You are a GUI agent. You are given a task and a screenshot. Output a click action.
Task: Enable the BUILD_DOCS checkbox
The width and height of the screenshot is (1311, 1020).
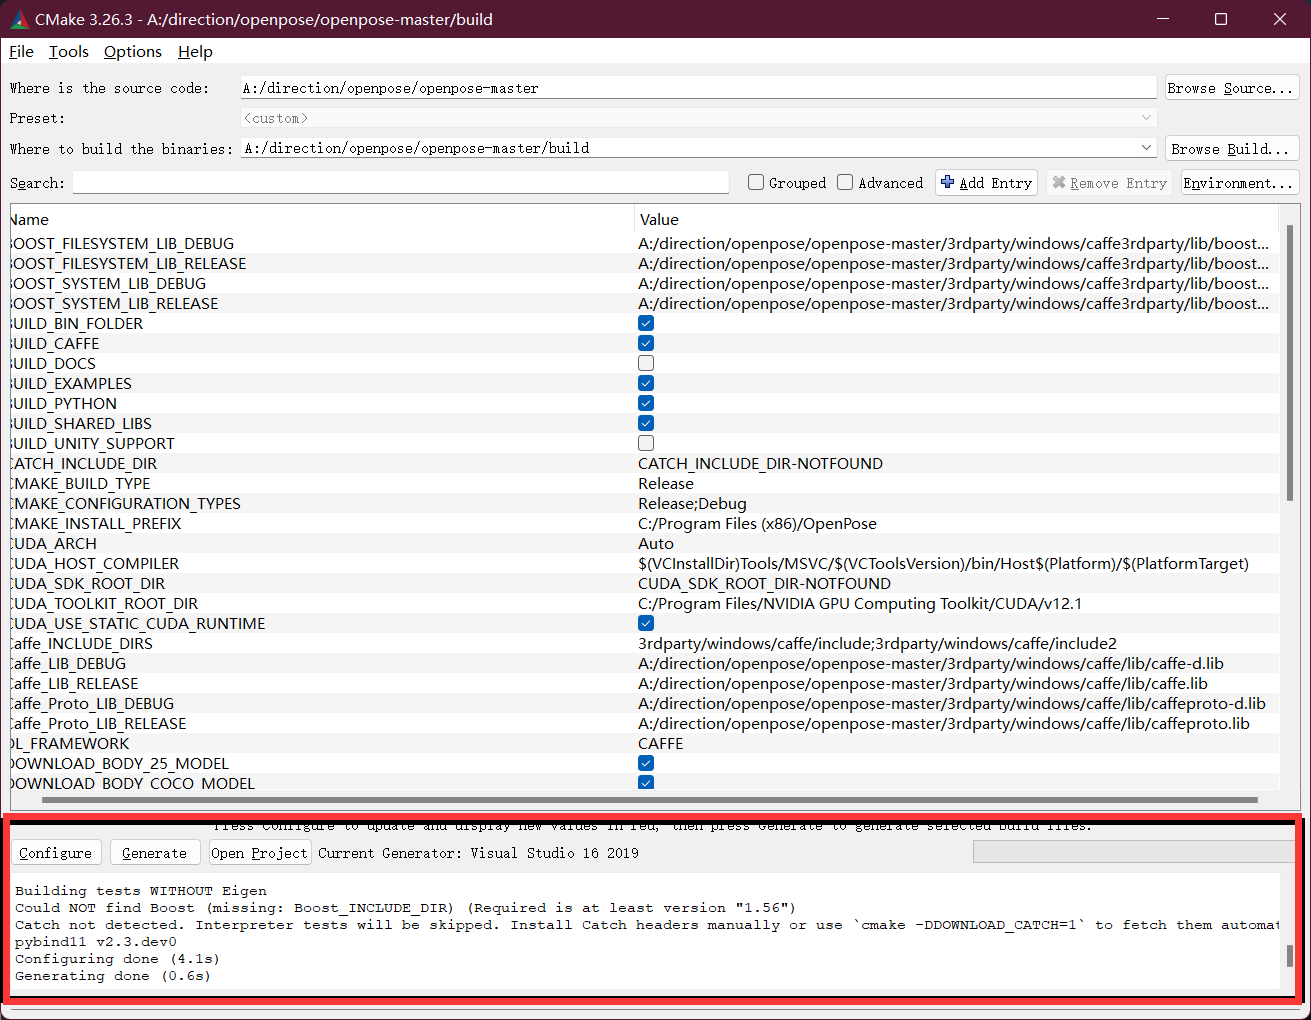point(646,363)
